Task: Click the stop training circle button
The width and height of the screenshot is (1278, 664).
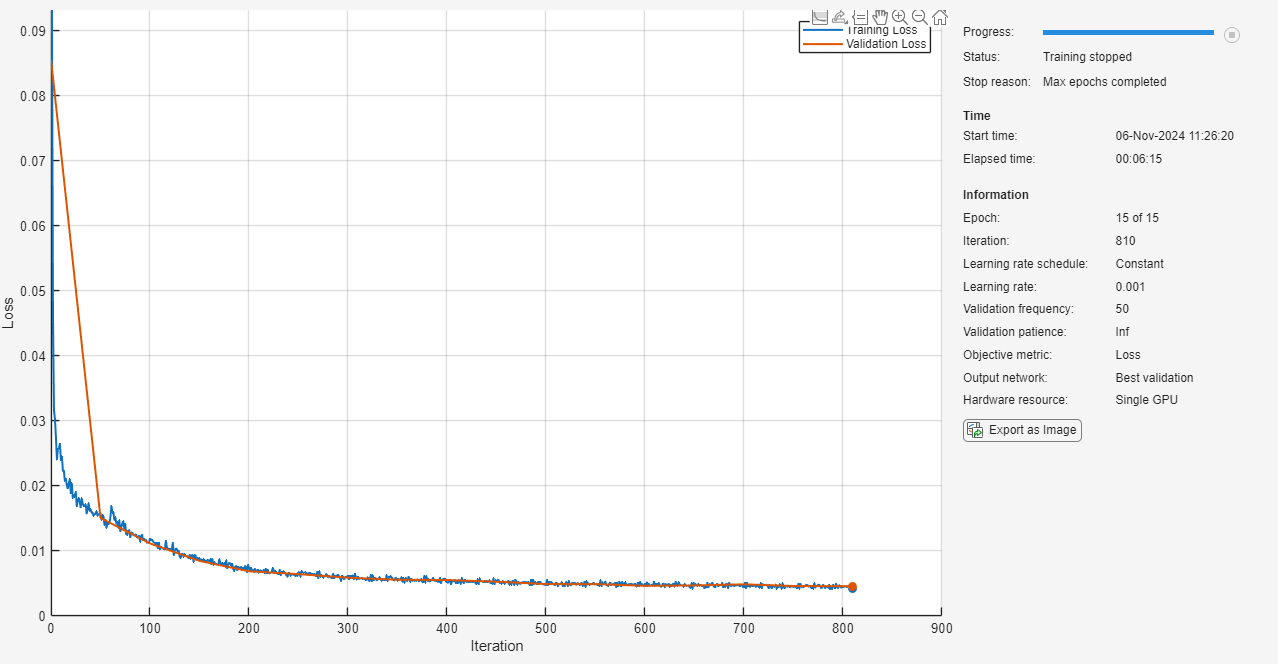Action: 1232,35
